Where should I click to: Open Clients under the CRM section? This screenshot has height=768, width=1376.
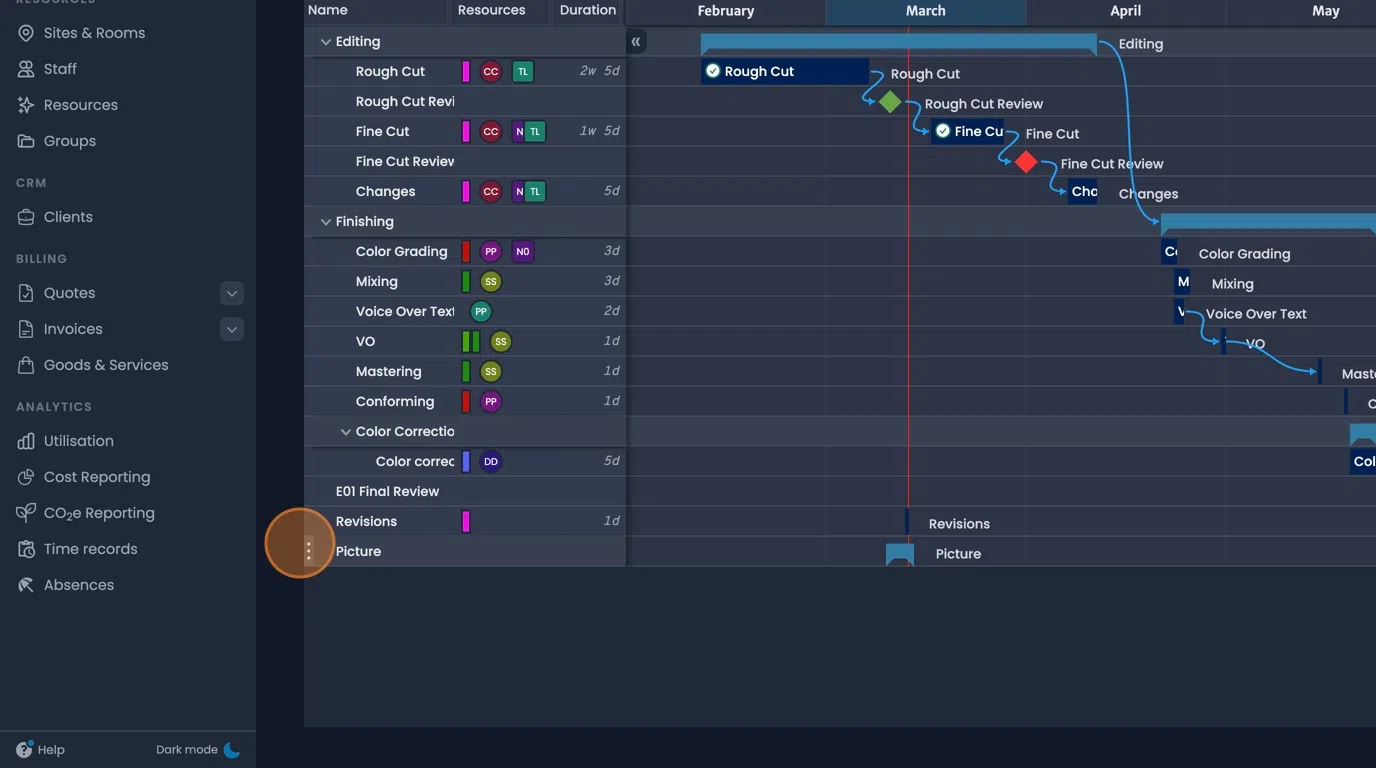point(27,216)
